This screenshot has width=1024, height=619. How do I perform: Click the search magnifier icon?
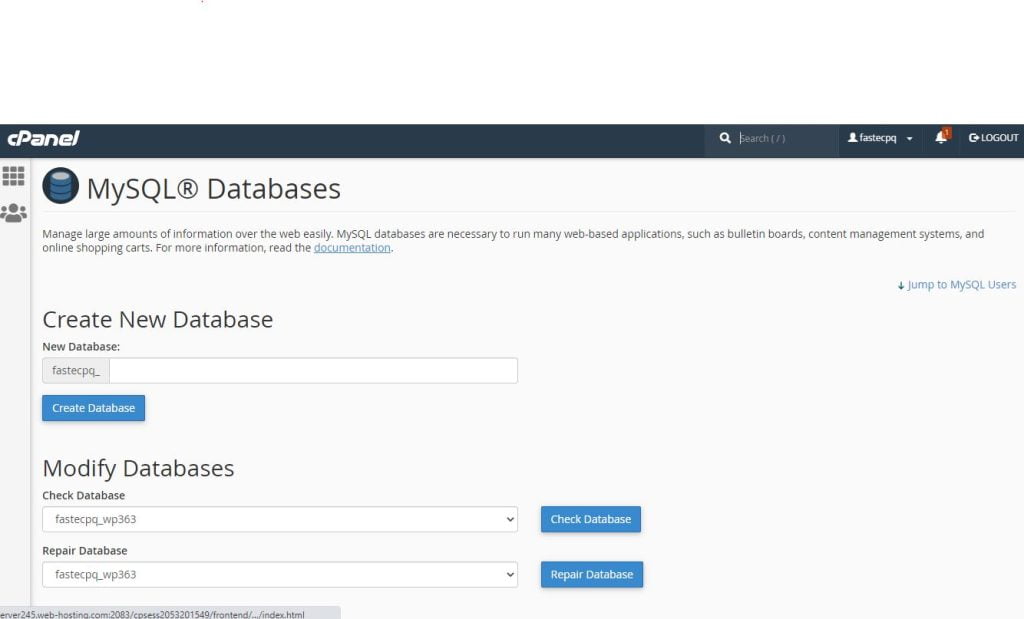click(x=725, y=138)
